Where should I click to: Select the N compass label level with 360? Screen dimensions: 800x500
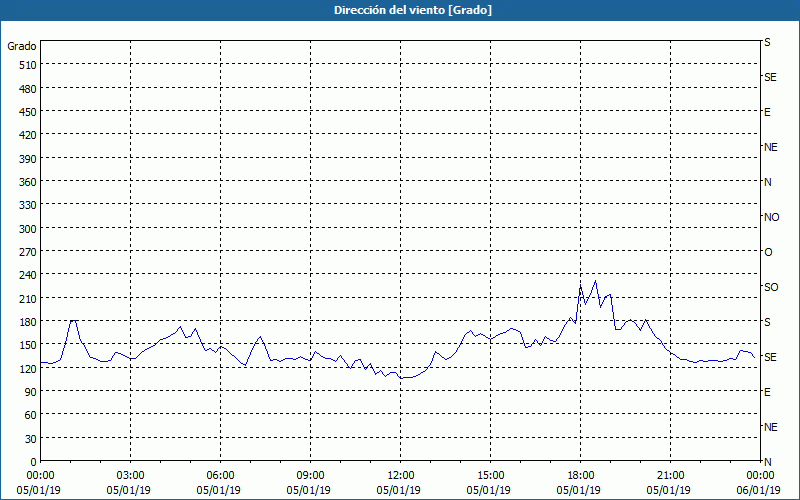(768, 182)
